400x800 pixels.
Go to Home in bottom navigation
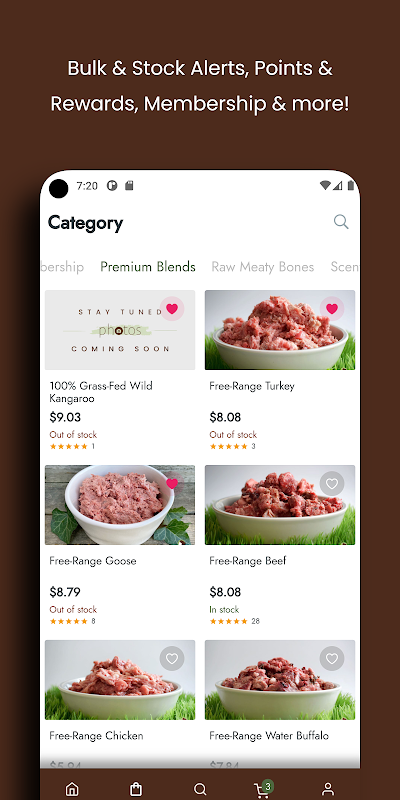72,789
